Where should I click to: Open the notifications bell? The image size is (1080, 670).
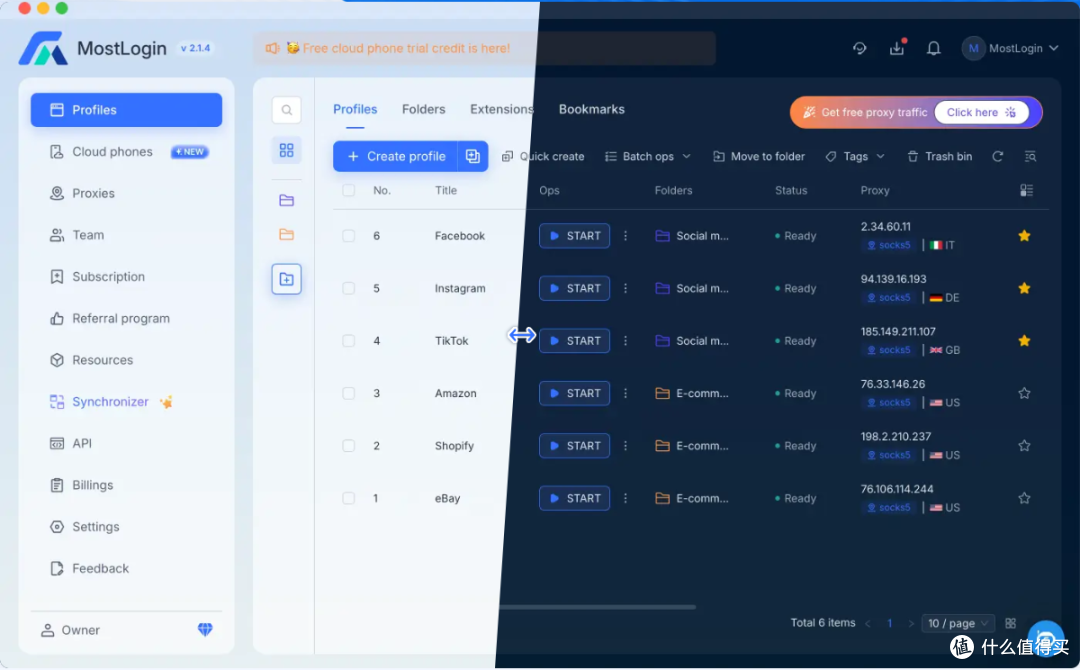pyautogui.click(x=933, y=48)
